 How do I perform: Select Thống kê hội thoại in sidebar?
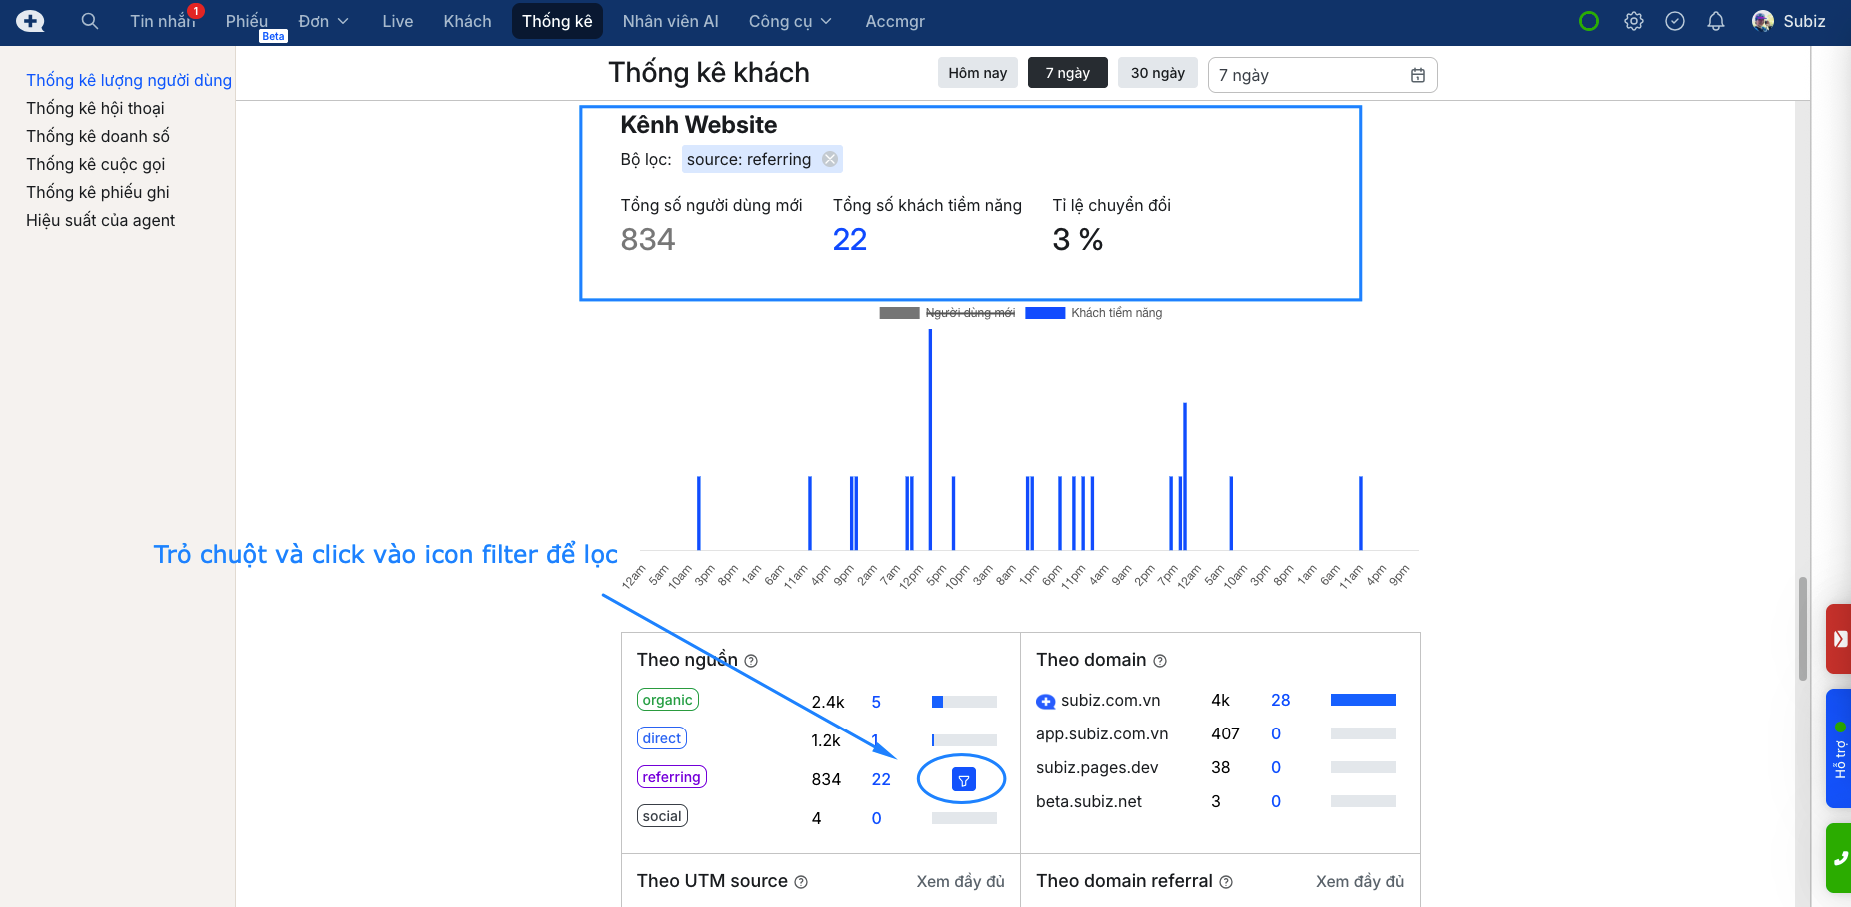click(x=95, y=108)
